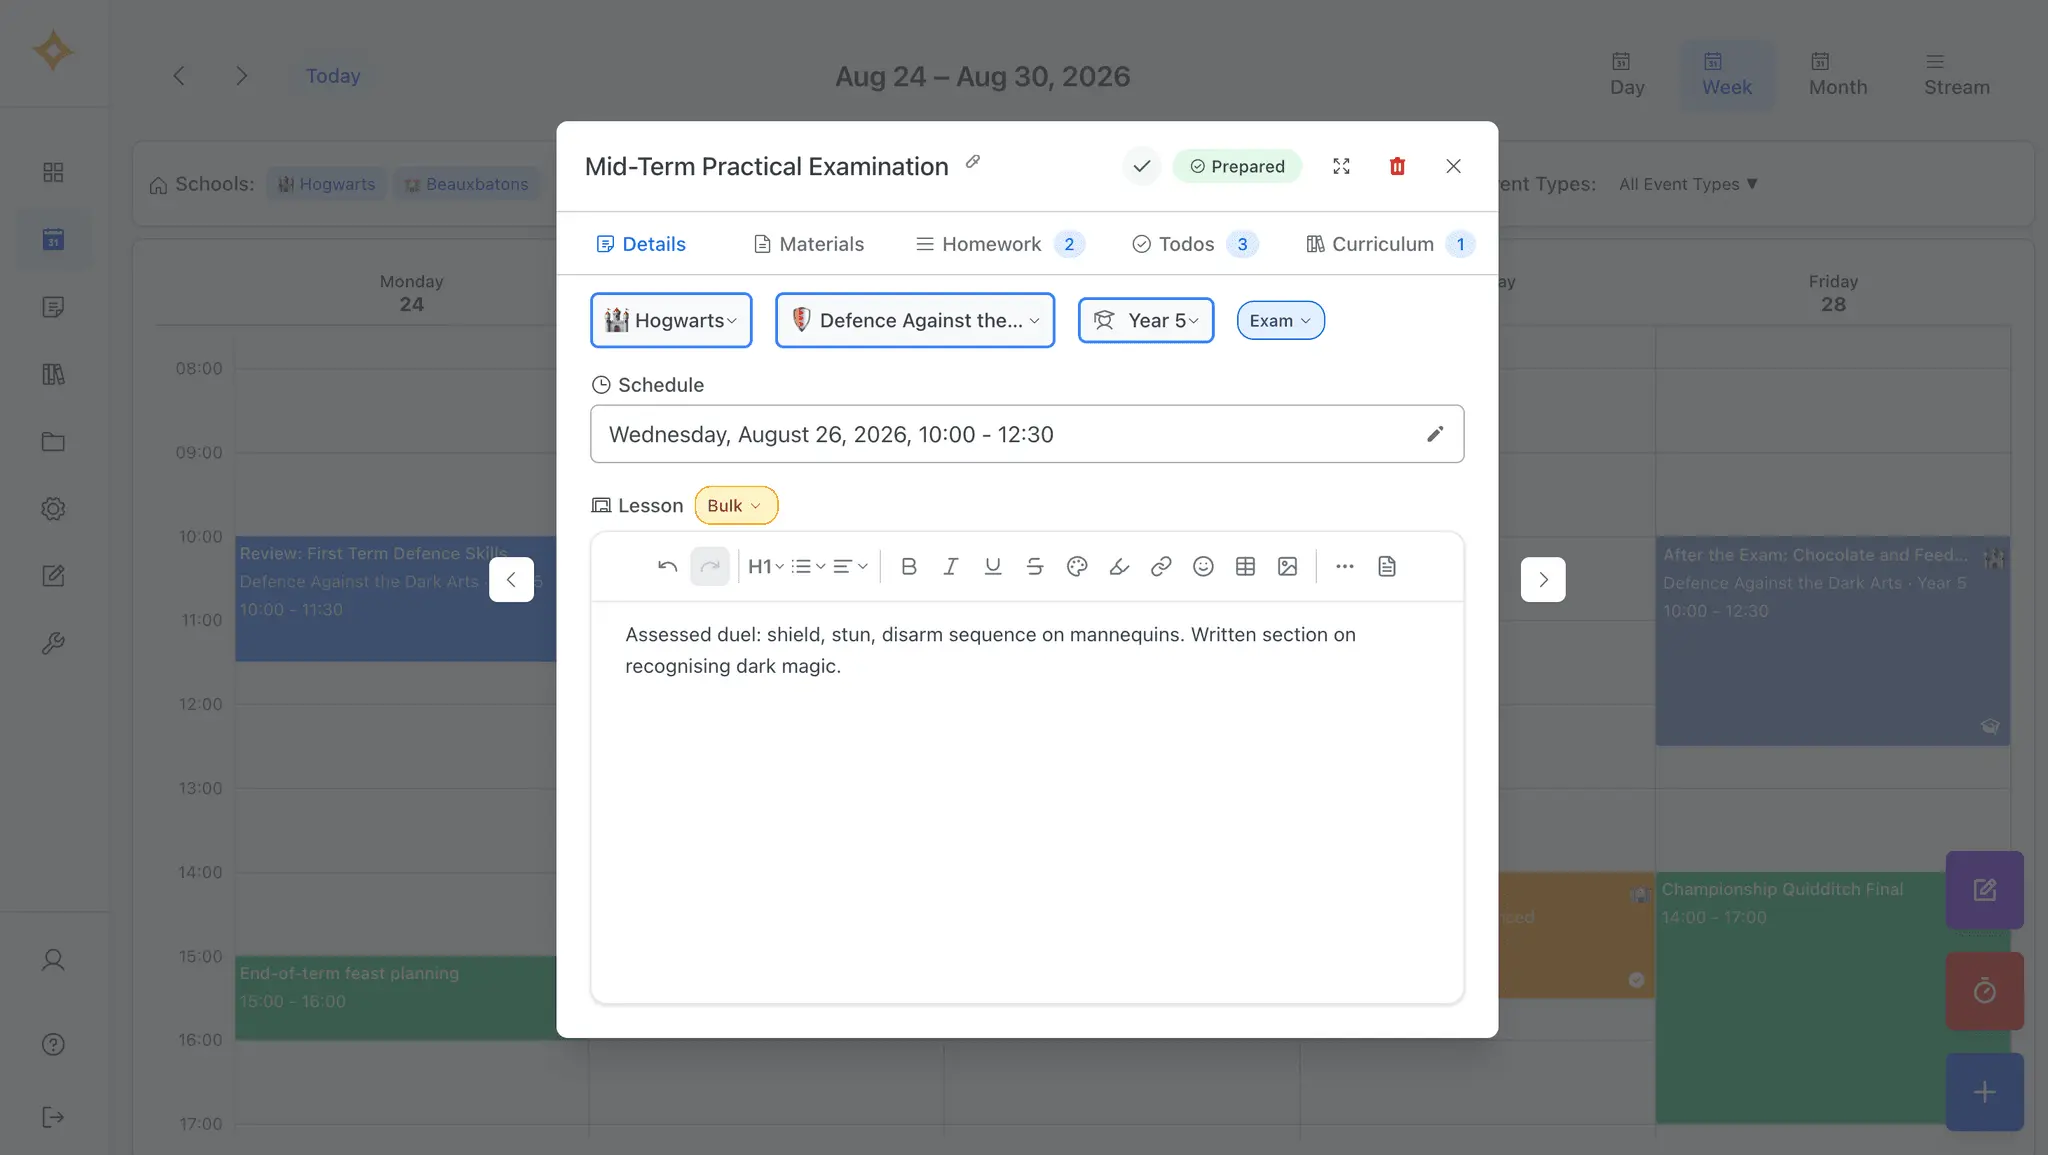The height and width of the screenshot is (1155, 2048).
Task: Click the blue plus add event button
Action: click(1985, 1092)
